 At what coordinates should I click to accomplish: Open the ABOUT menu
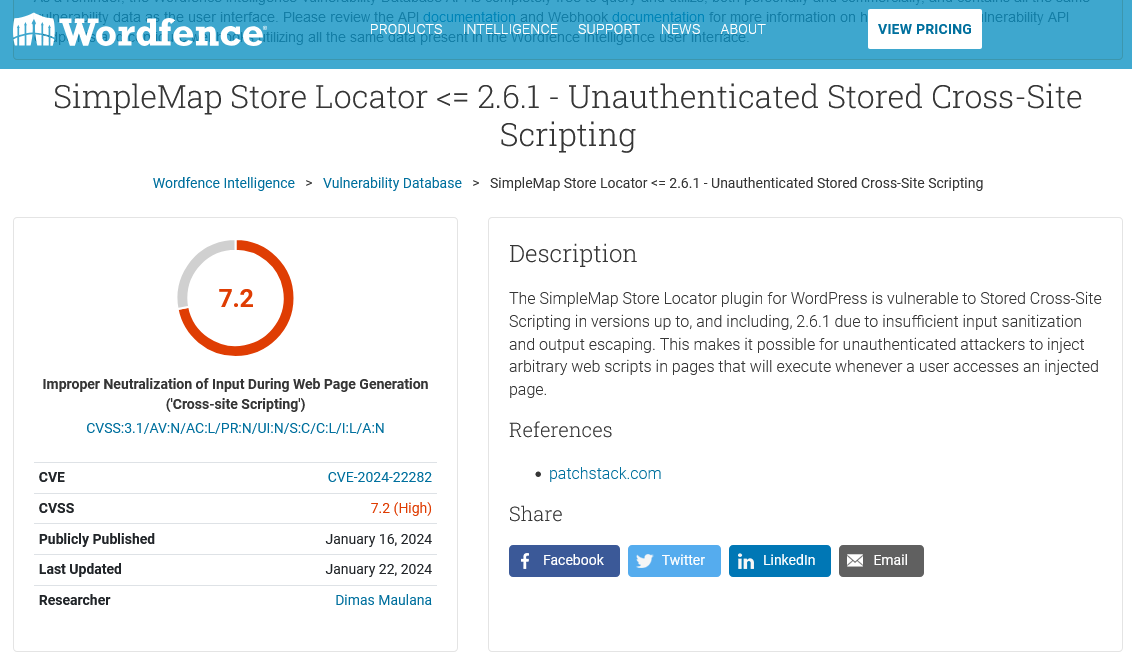(x=742, y=30)
